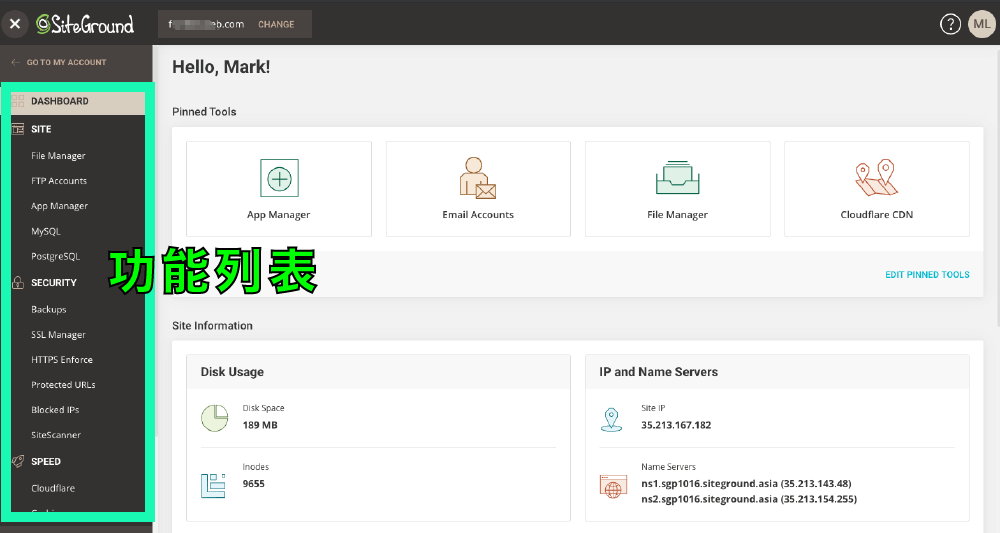Open File Manager in the sidebar
The image size is (1000, 533).
point(58,156)
